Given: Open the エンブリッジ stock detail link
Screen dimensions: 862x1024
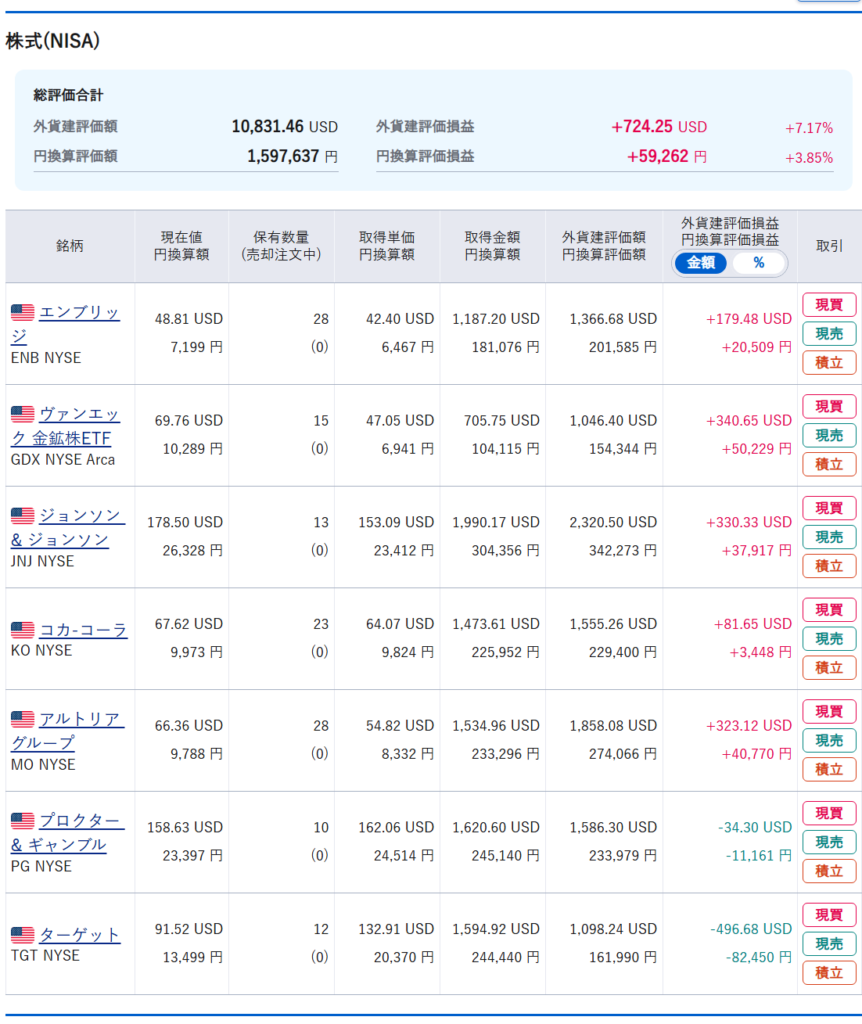Looking at the screenshot, I should tap(78, 313).
